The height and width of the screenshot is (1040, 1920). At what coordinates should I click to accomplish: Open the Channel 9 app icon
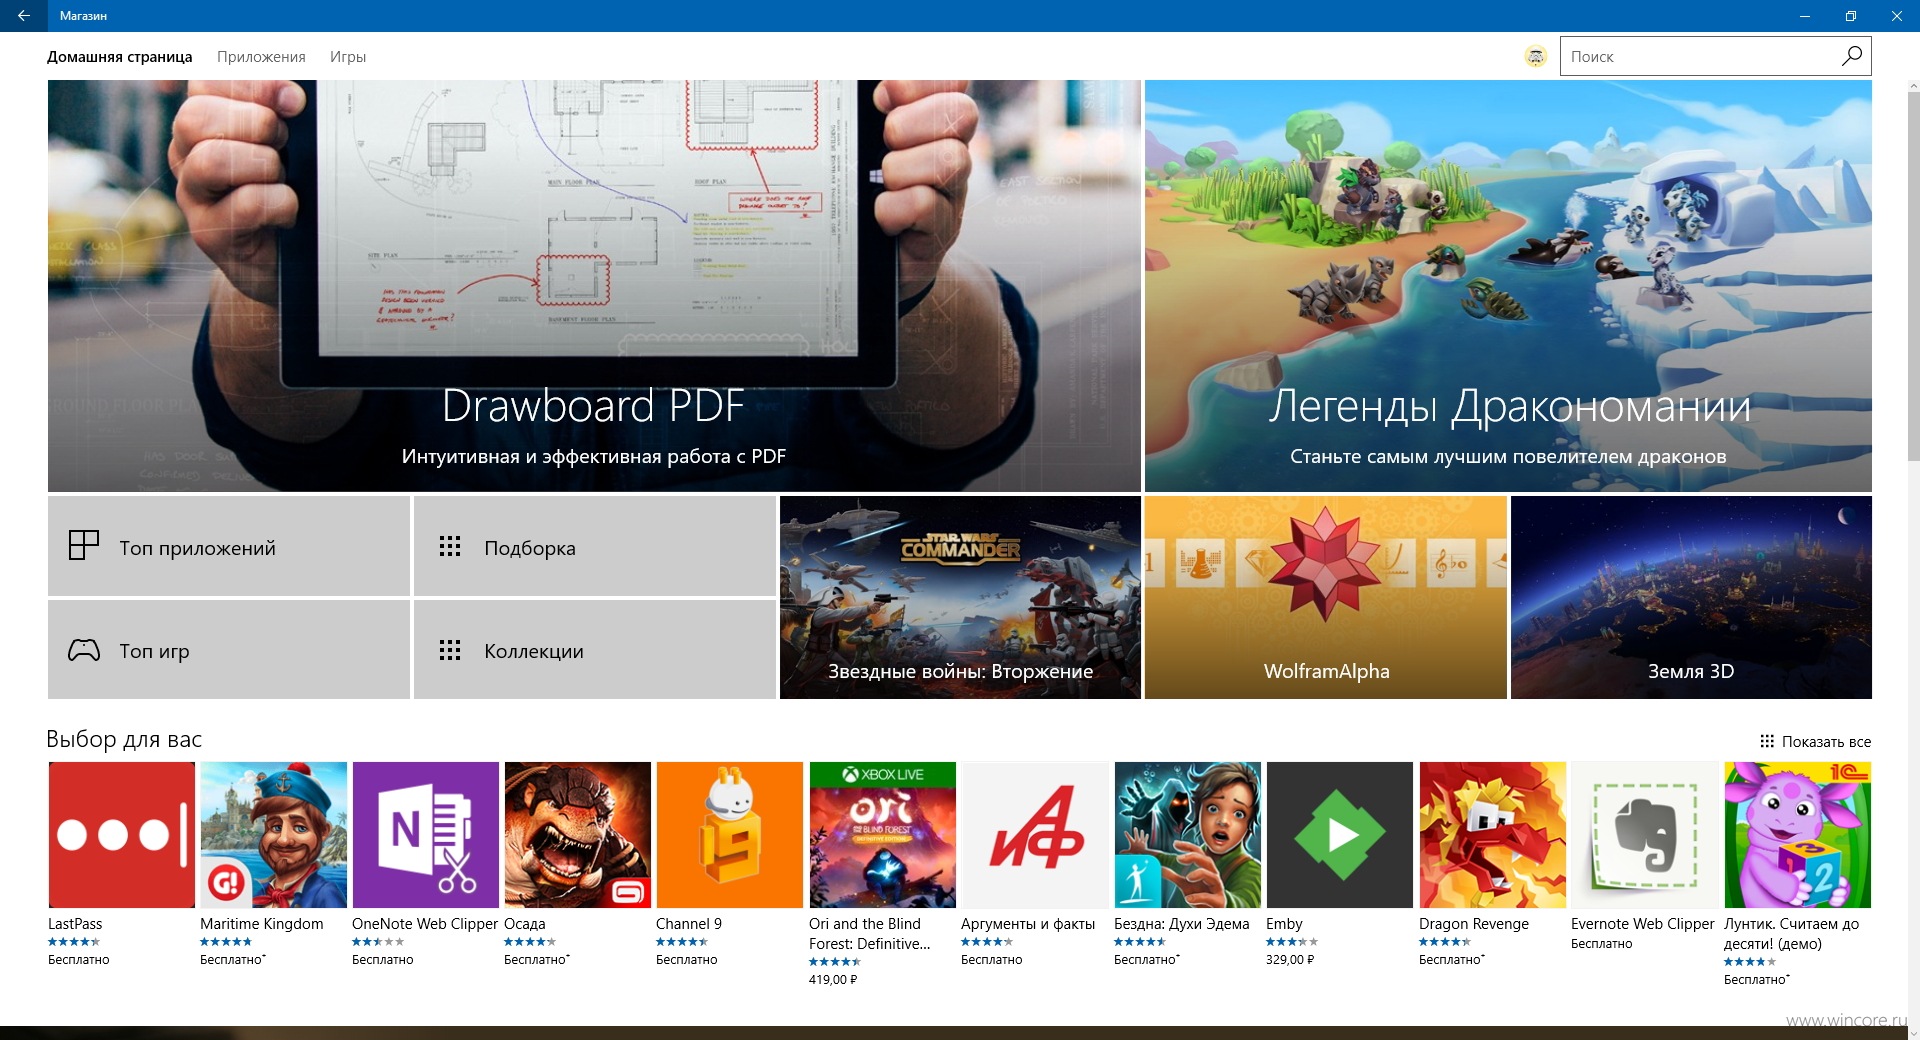click(x=729, y=835)
